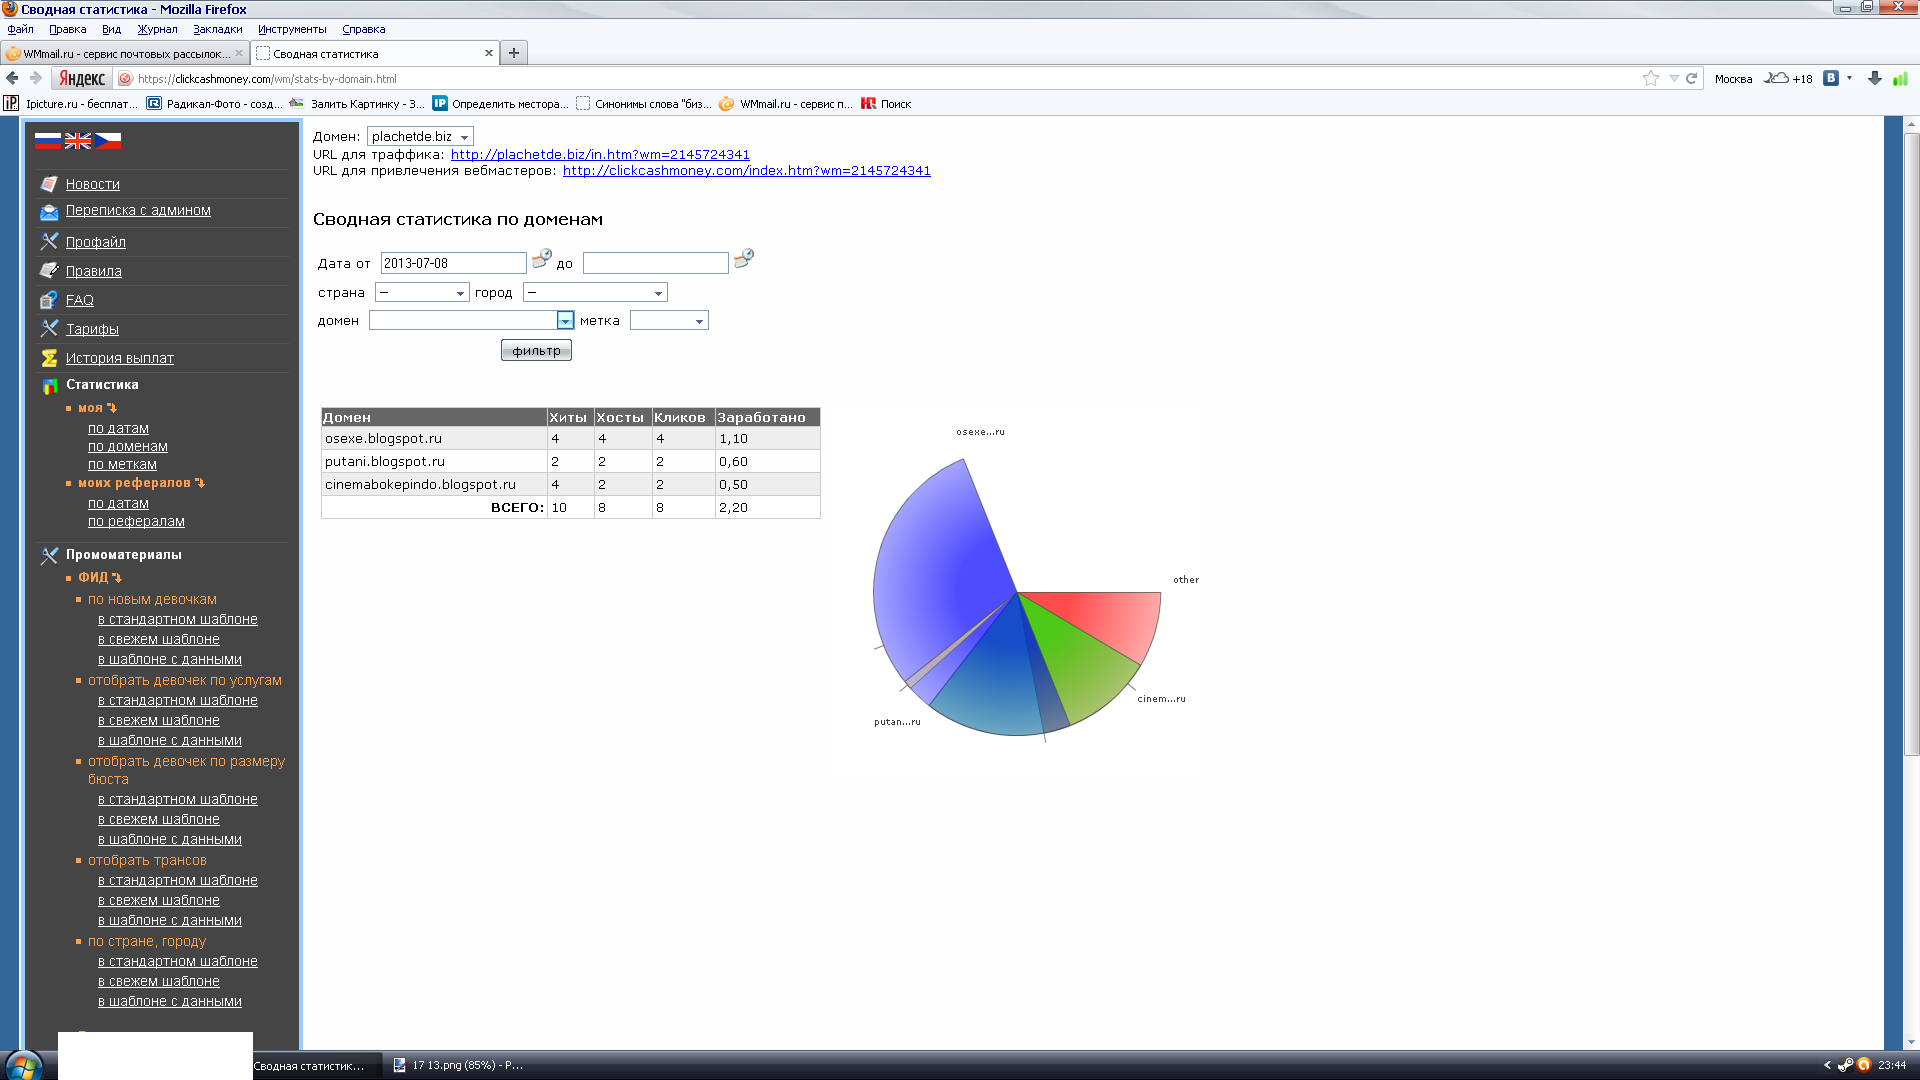Open new tab with plus button
The image size is (1920, 1080).
click(514, 53)
